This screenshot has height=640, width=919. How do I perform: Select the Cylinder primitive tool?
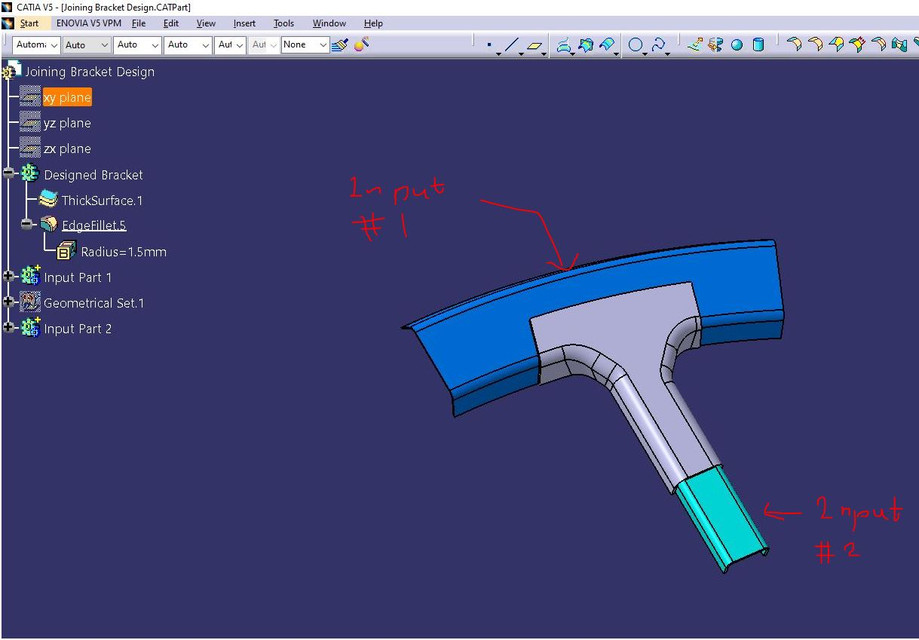tap(760, 44)
